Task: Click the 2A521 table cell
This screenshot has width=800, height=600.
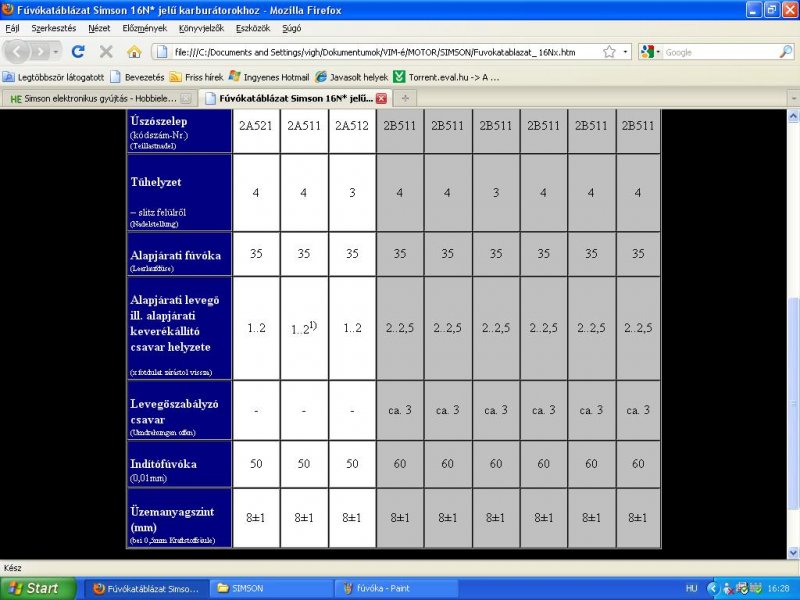Action: tap(256, 131)
